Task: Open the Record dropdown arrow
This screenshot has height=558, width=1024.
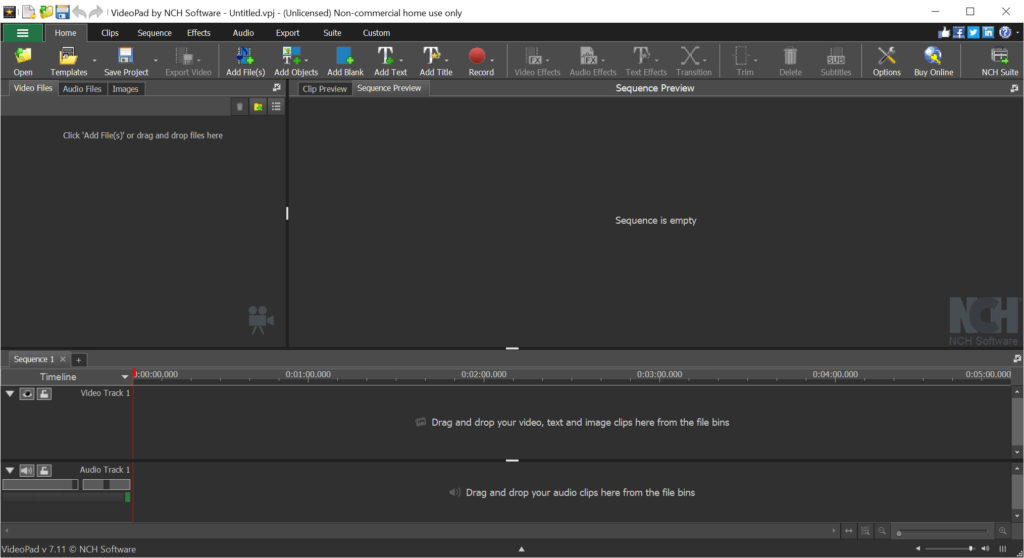Action: pyautogui.click(x=492, y=60)
